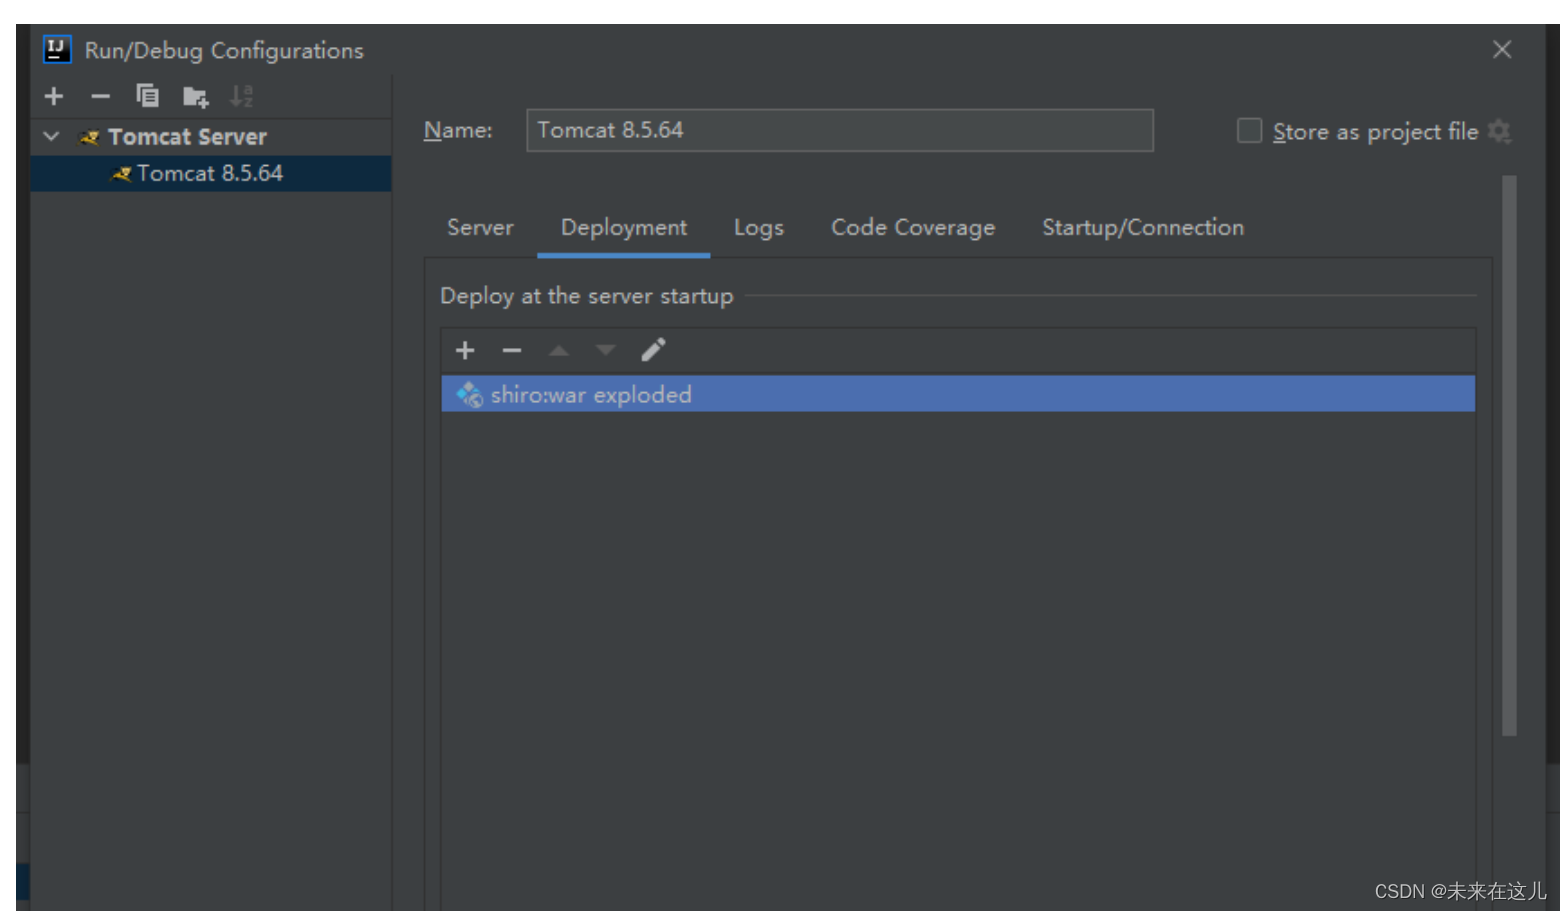Viewport: 1563px width, 911px height.
Task: Go to the Logs tab
Action: [x=758, y=228]
